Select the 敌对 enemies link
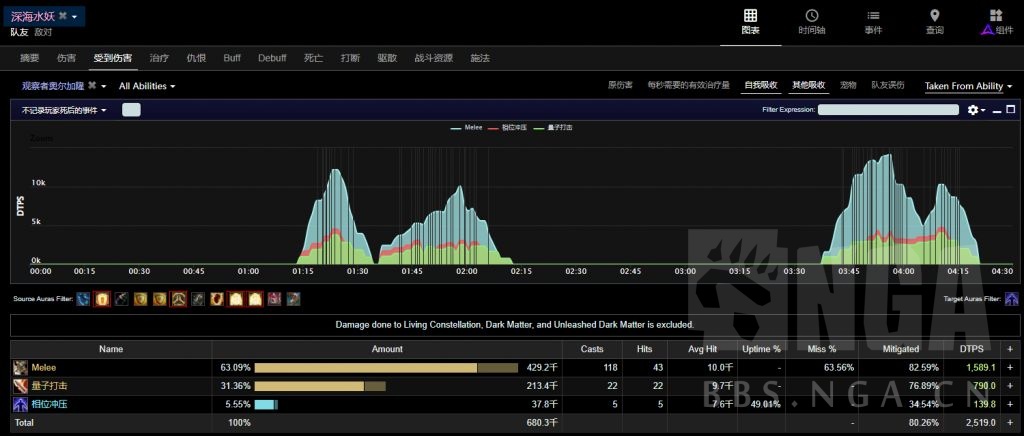The height and width of the screenshot is (436, 1024). tap(43, 32)
